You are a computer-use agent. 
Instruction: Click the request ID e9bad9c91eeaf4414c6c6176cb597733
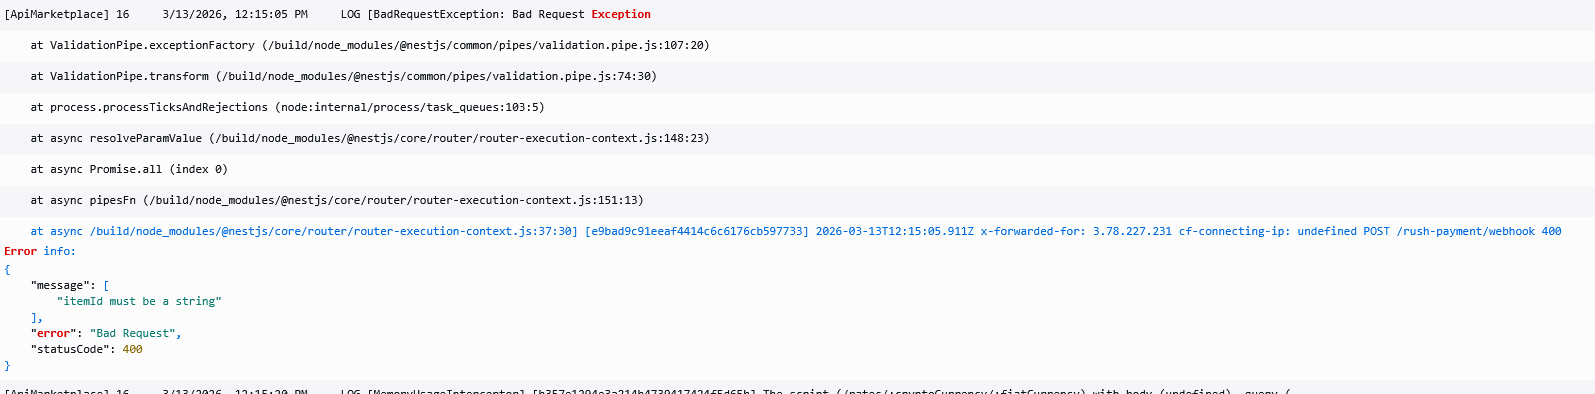pyautogui.click(x=696, y=232)
